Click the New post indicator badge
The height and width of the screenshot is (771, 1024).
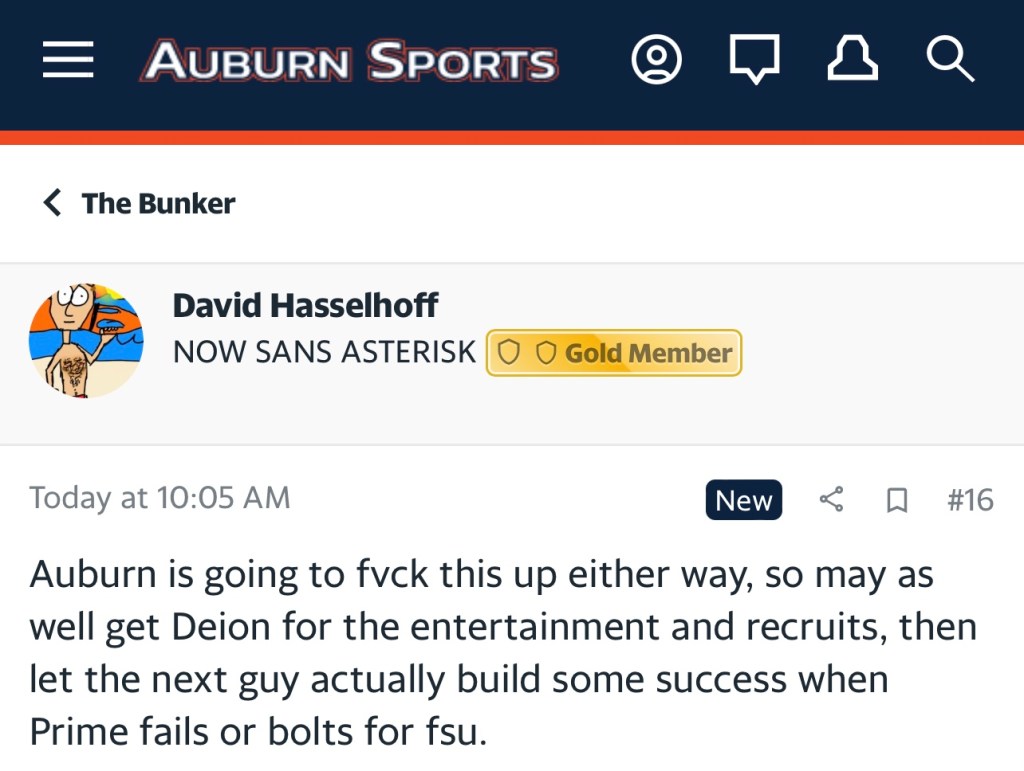pyautogui.click(x=744, y=500)
